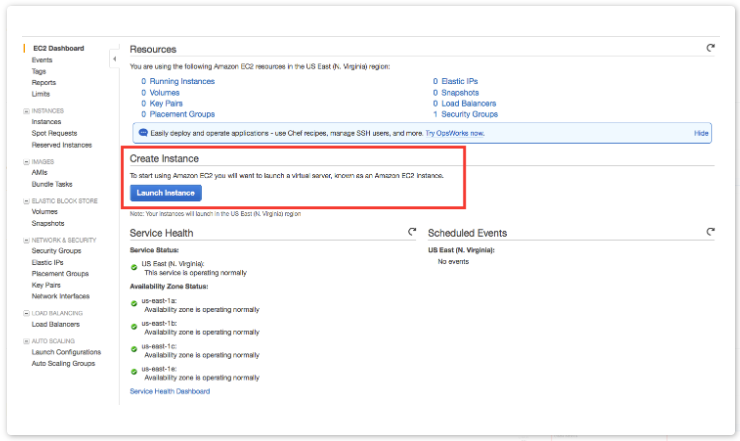Open Network Interfaces page
Viewport: 740px width, 441px height.
click(61, 297)
